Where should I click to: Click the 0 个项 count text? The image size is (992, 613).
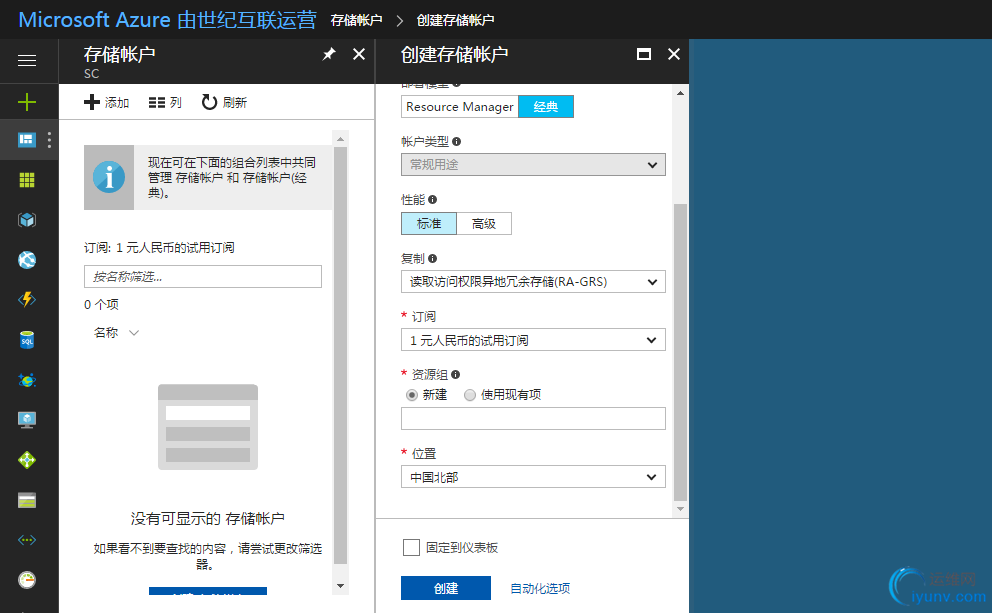tap(101, 304)
